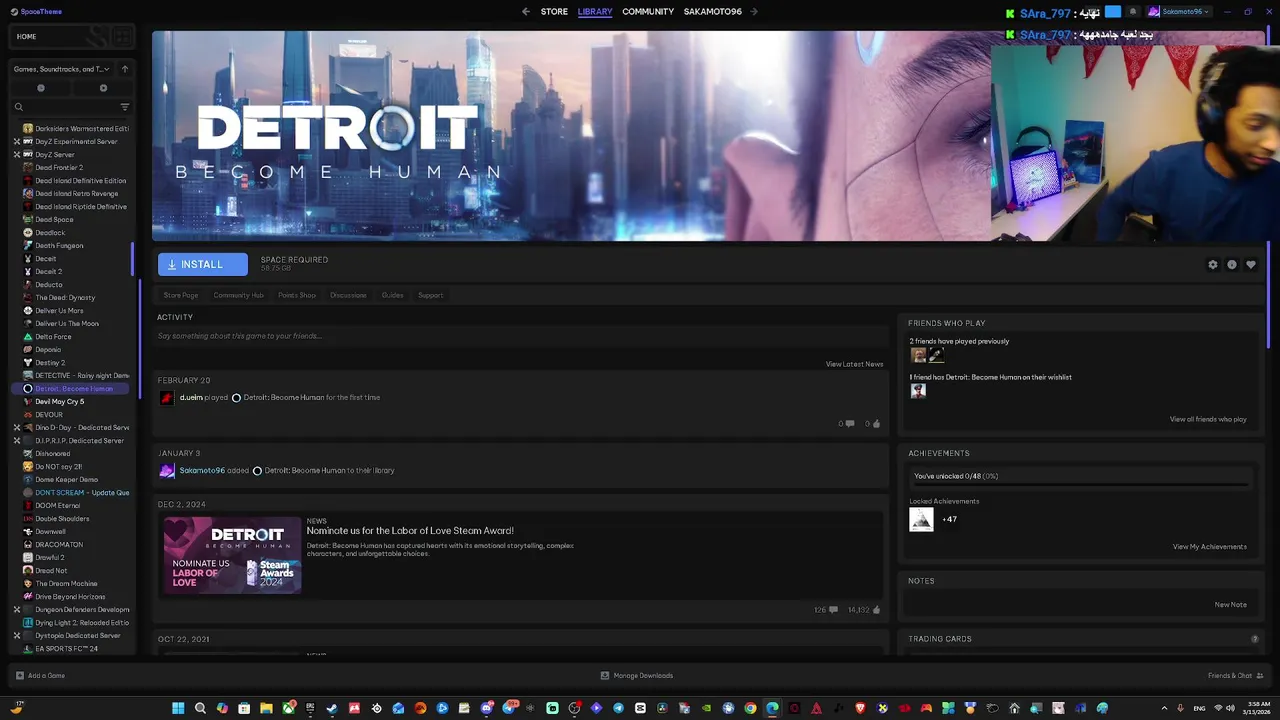
Task: Click the activity say-something input field
Action: coord(520,336)
